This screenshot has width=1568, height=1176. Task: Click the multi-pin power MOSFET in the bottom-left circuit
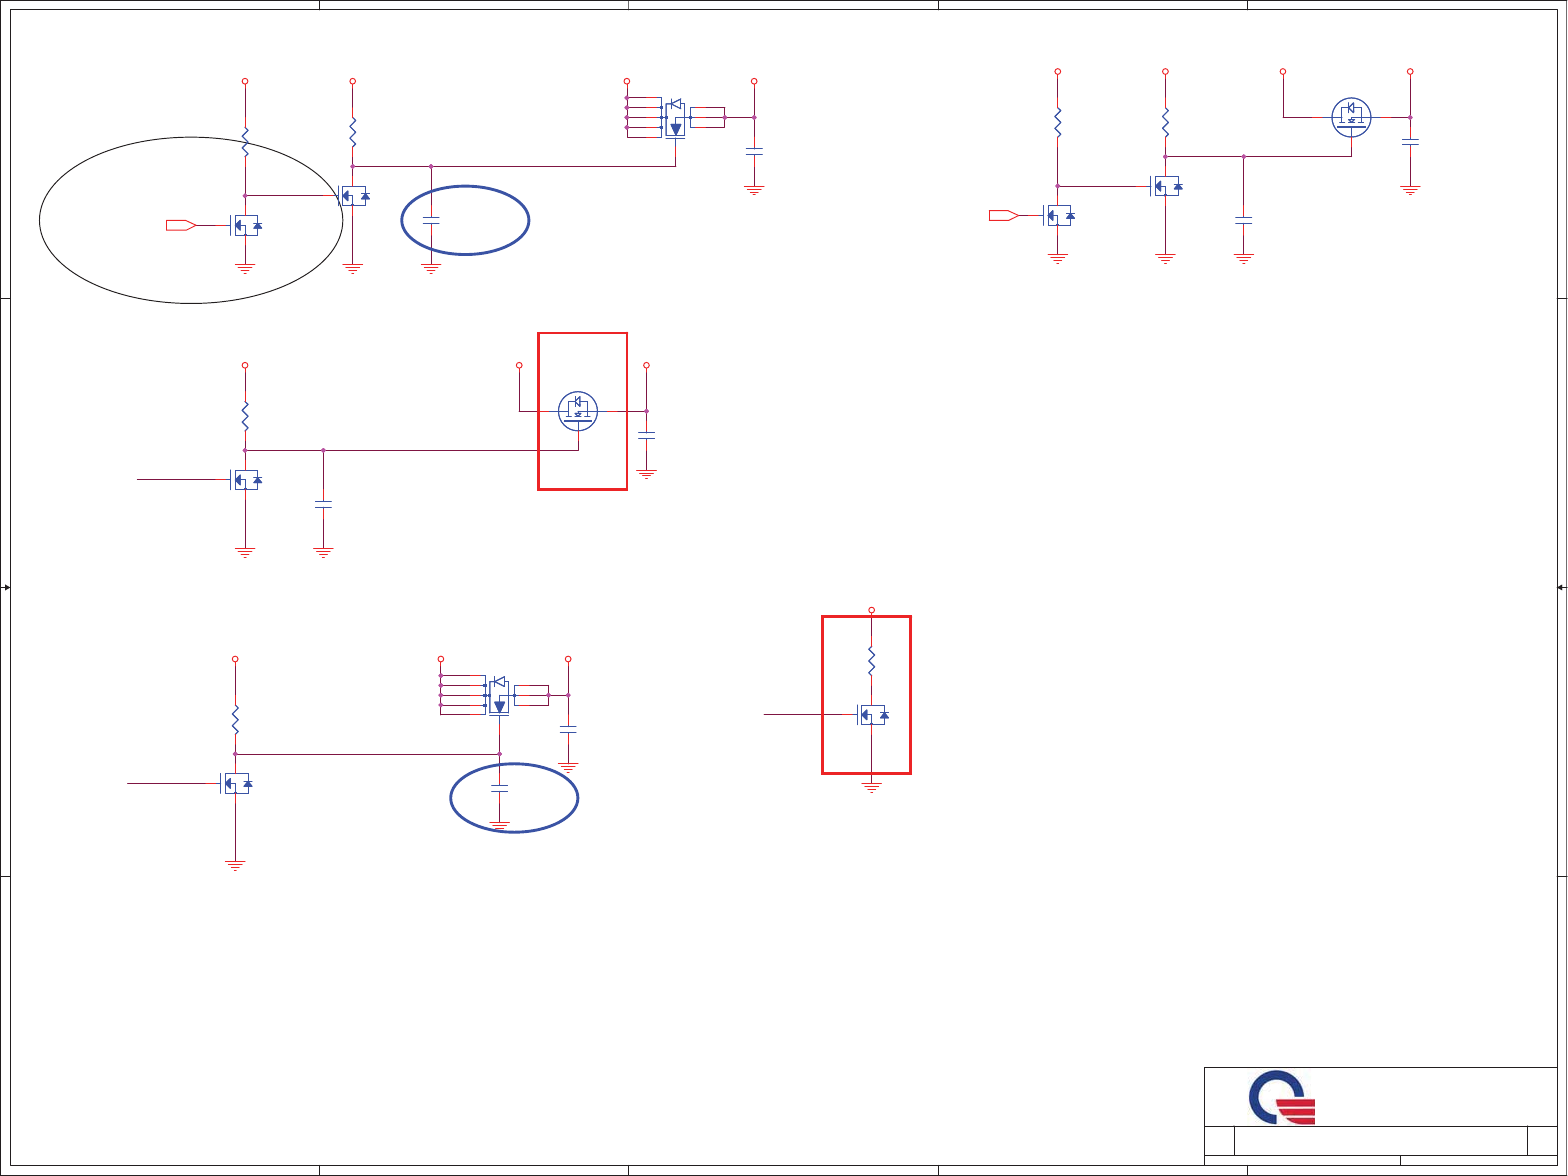pyautogui.click(x=499, y=695)
